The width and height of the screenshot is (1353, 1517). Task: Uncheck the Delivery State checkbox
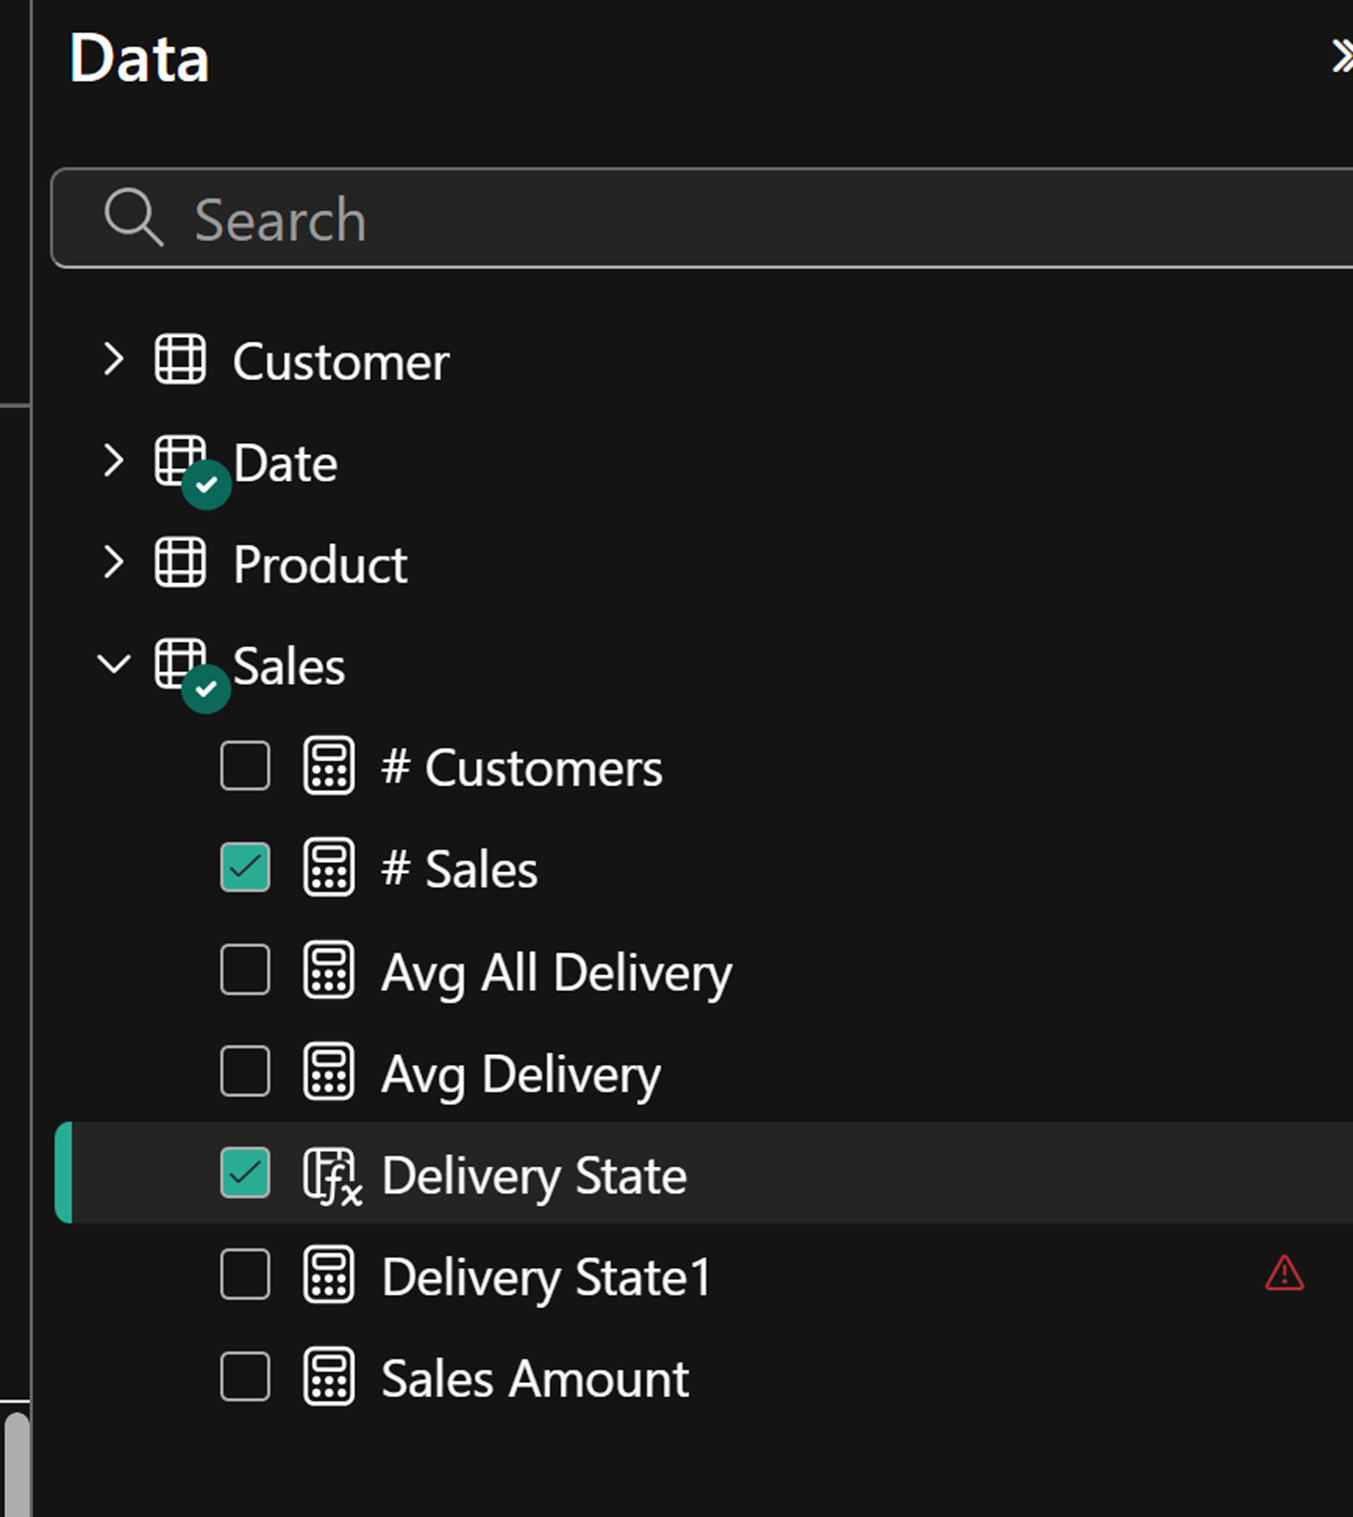pyautogui.click(x=245, y=1173)
